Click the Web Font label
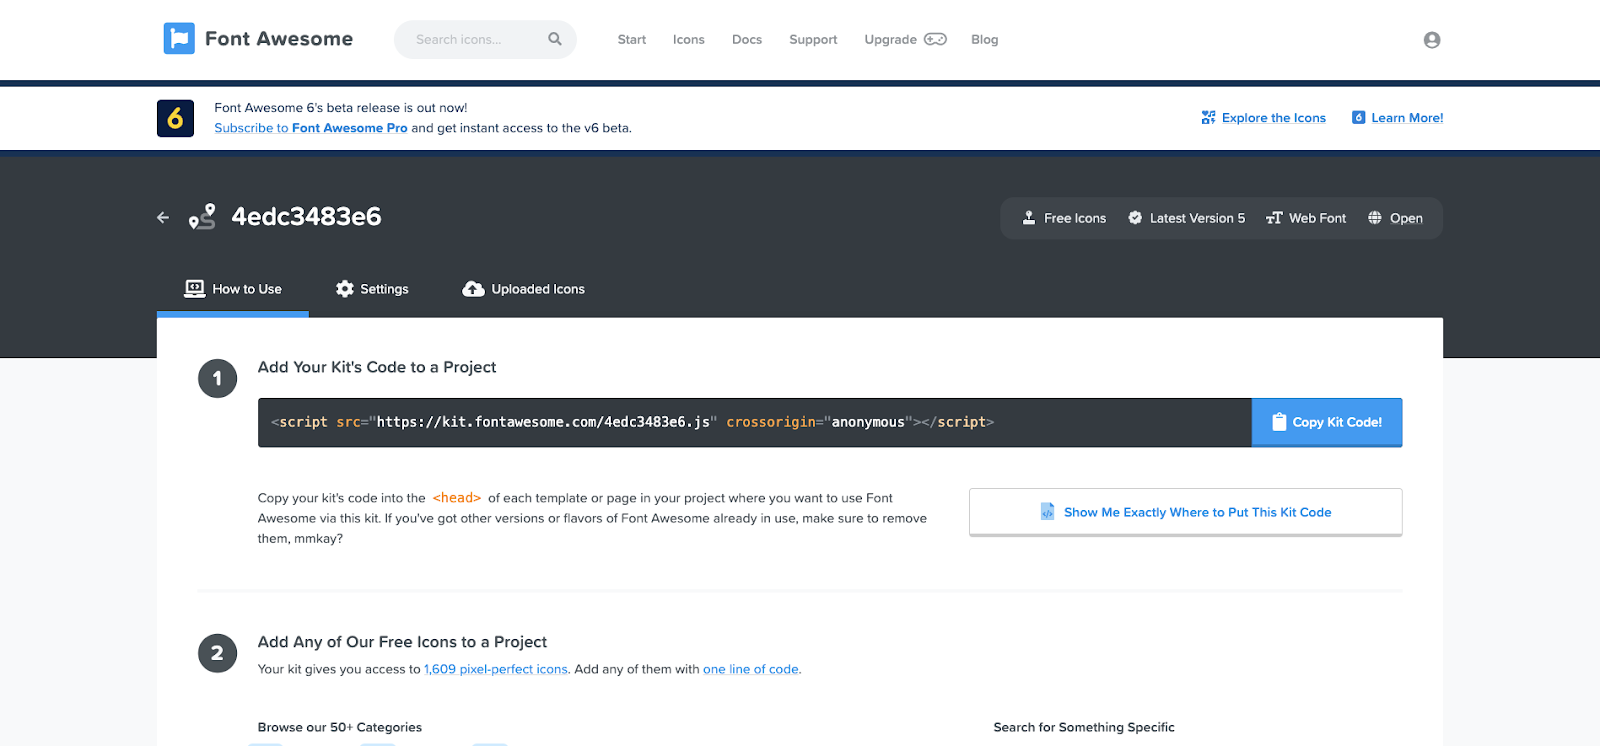This screenshot has width=1600, height=746. click(1317, 218)
